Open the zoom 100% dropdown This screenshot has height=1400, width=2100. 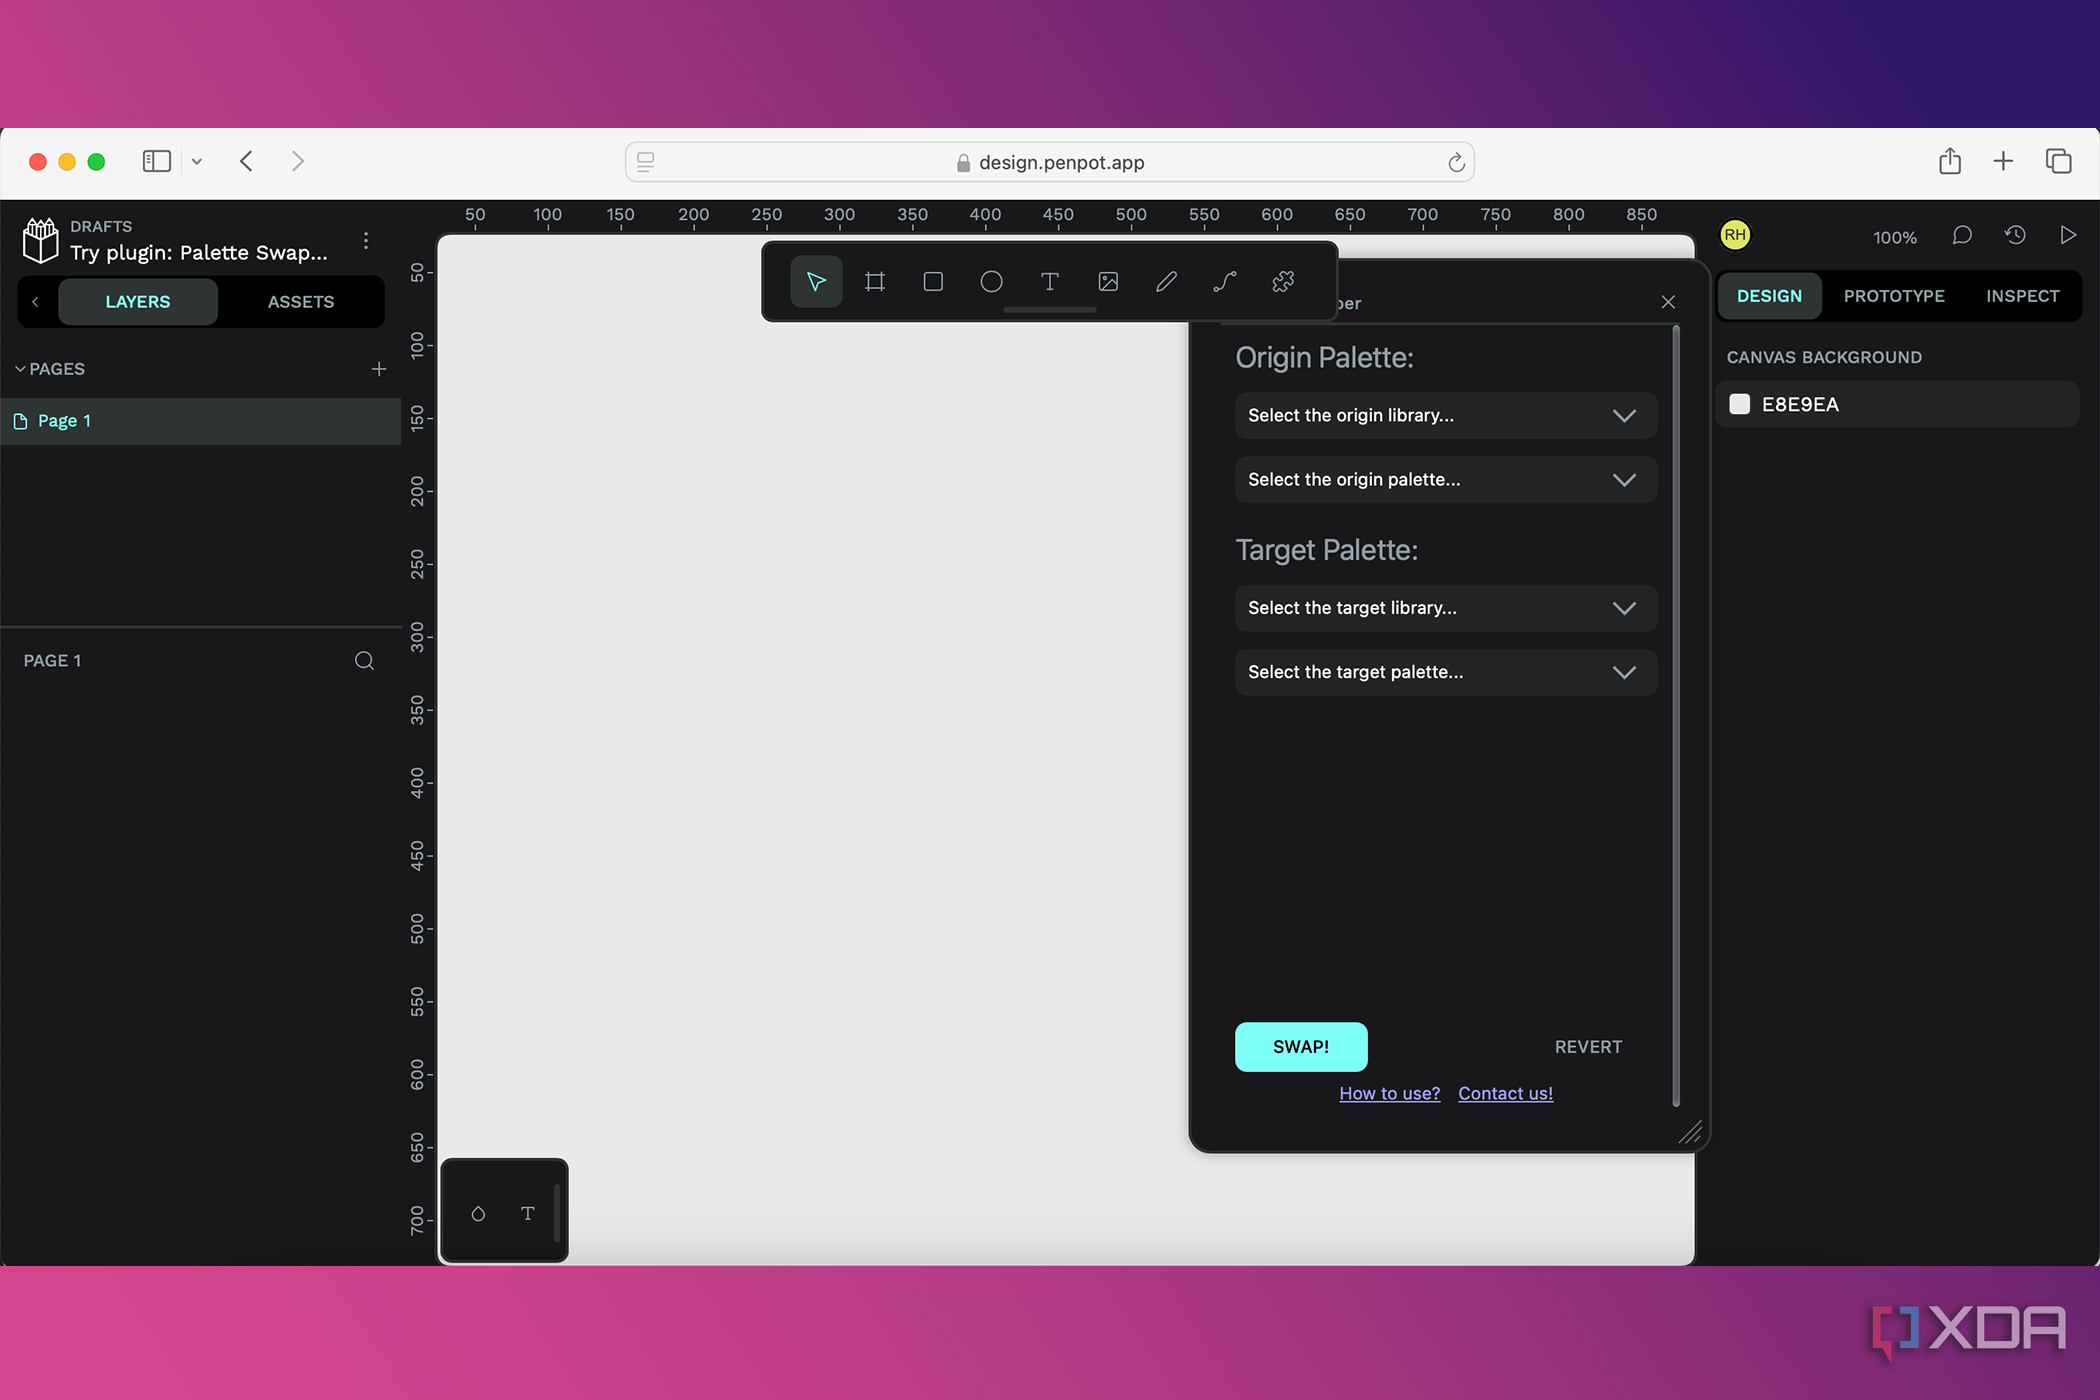pos(1895,238)
